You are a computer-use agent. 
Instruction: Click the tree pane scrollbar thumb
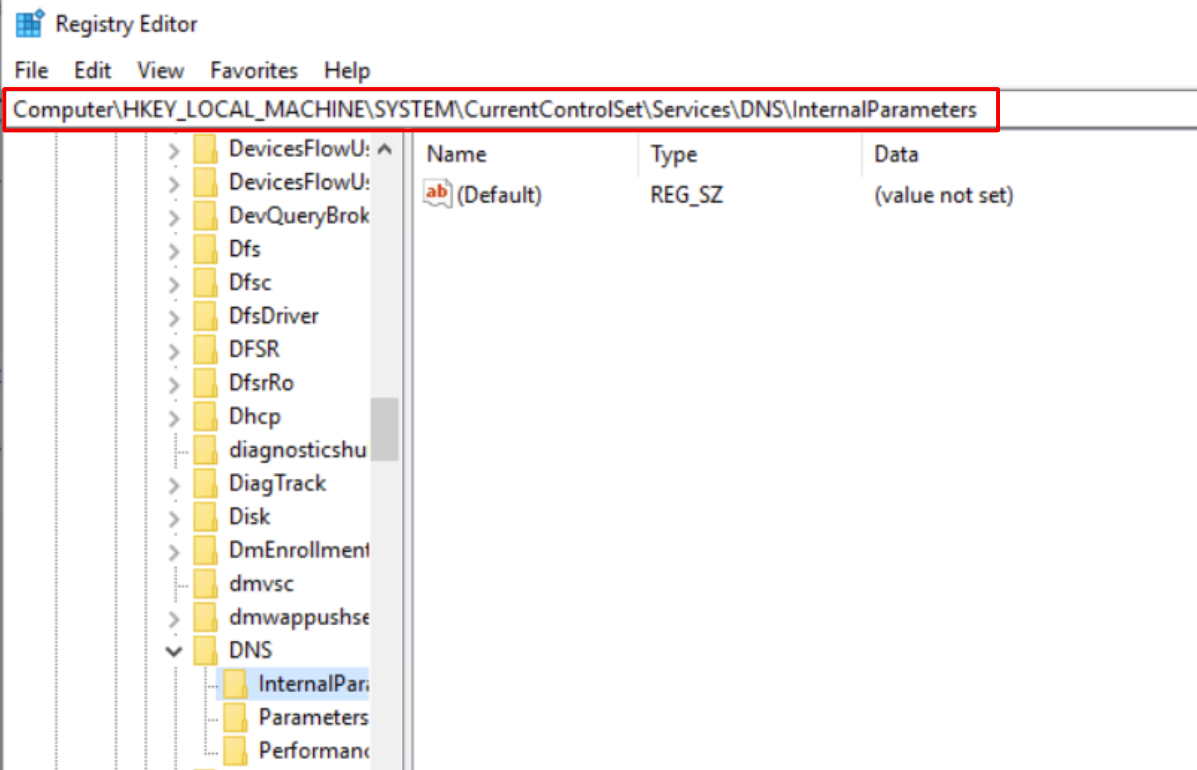385,429
